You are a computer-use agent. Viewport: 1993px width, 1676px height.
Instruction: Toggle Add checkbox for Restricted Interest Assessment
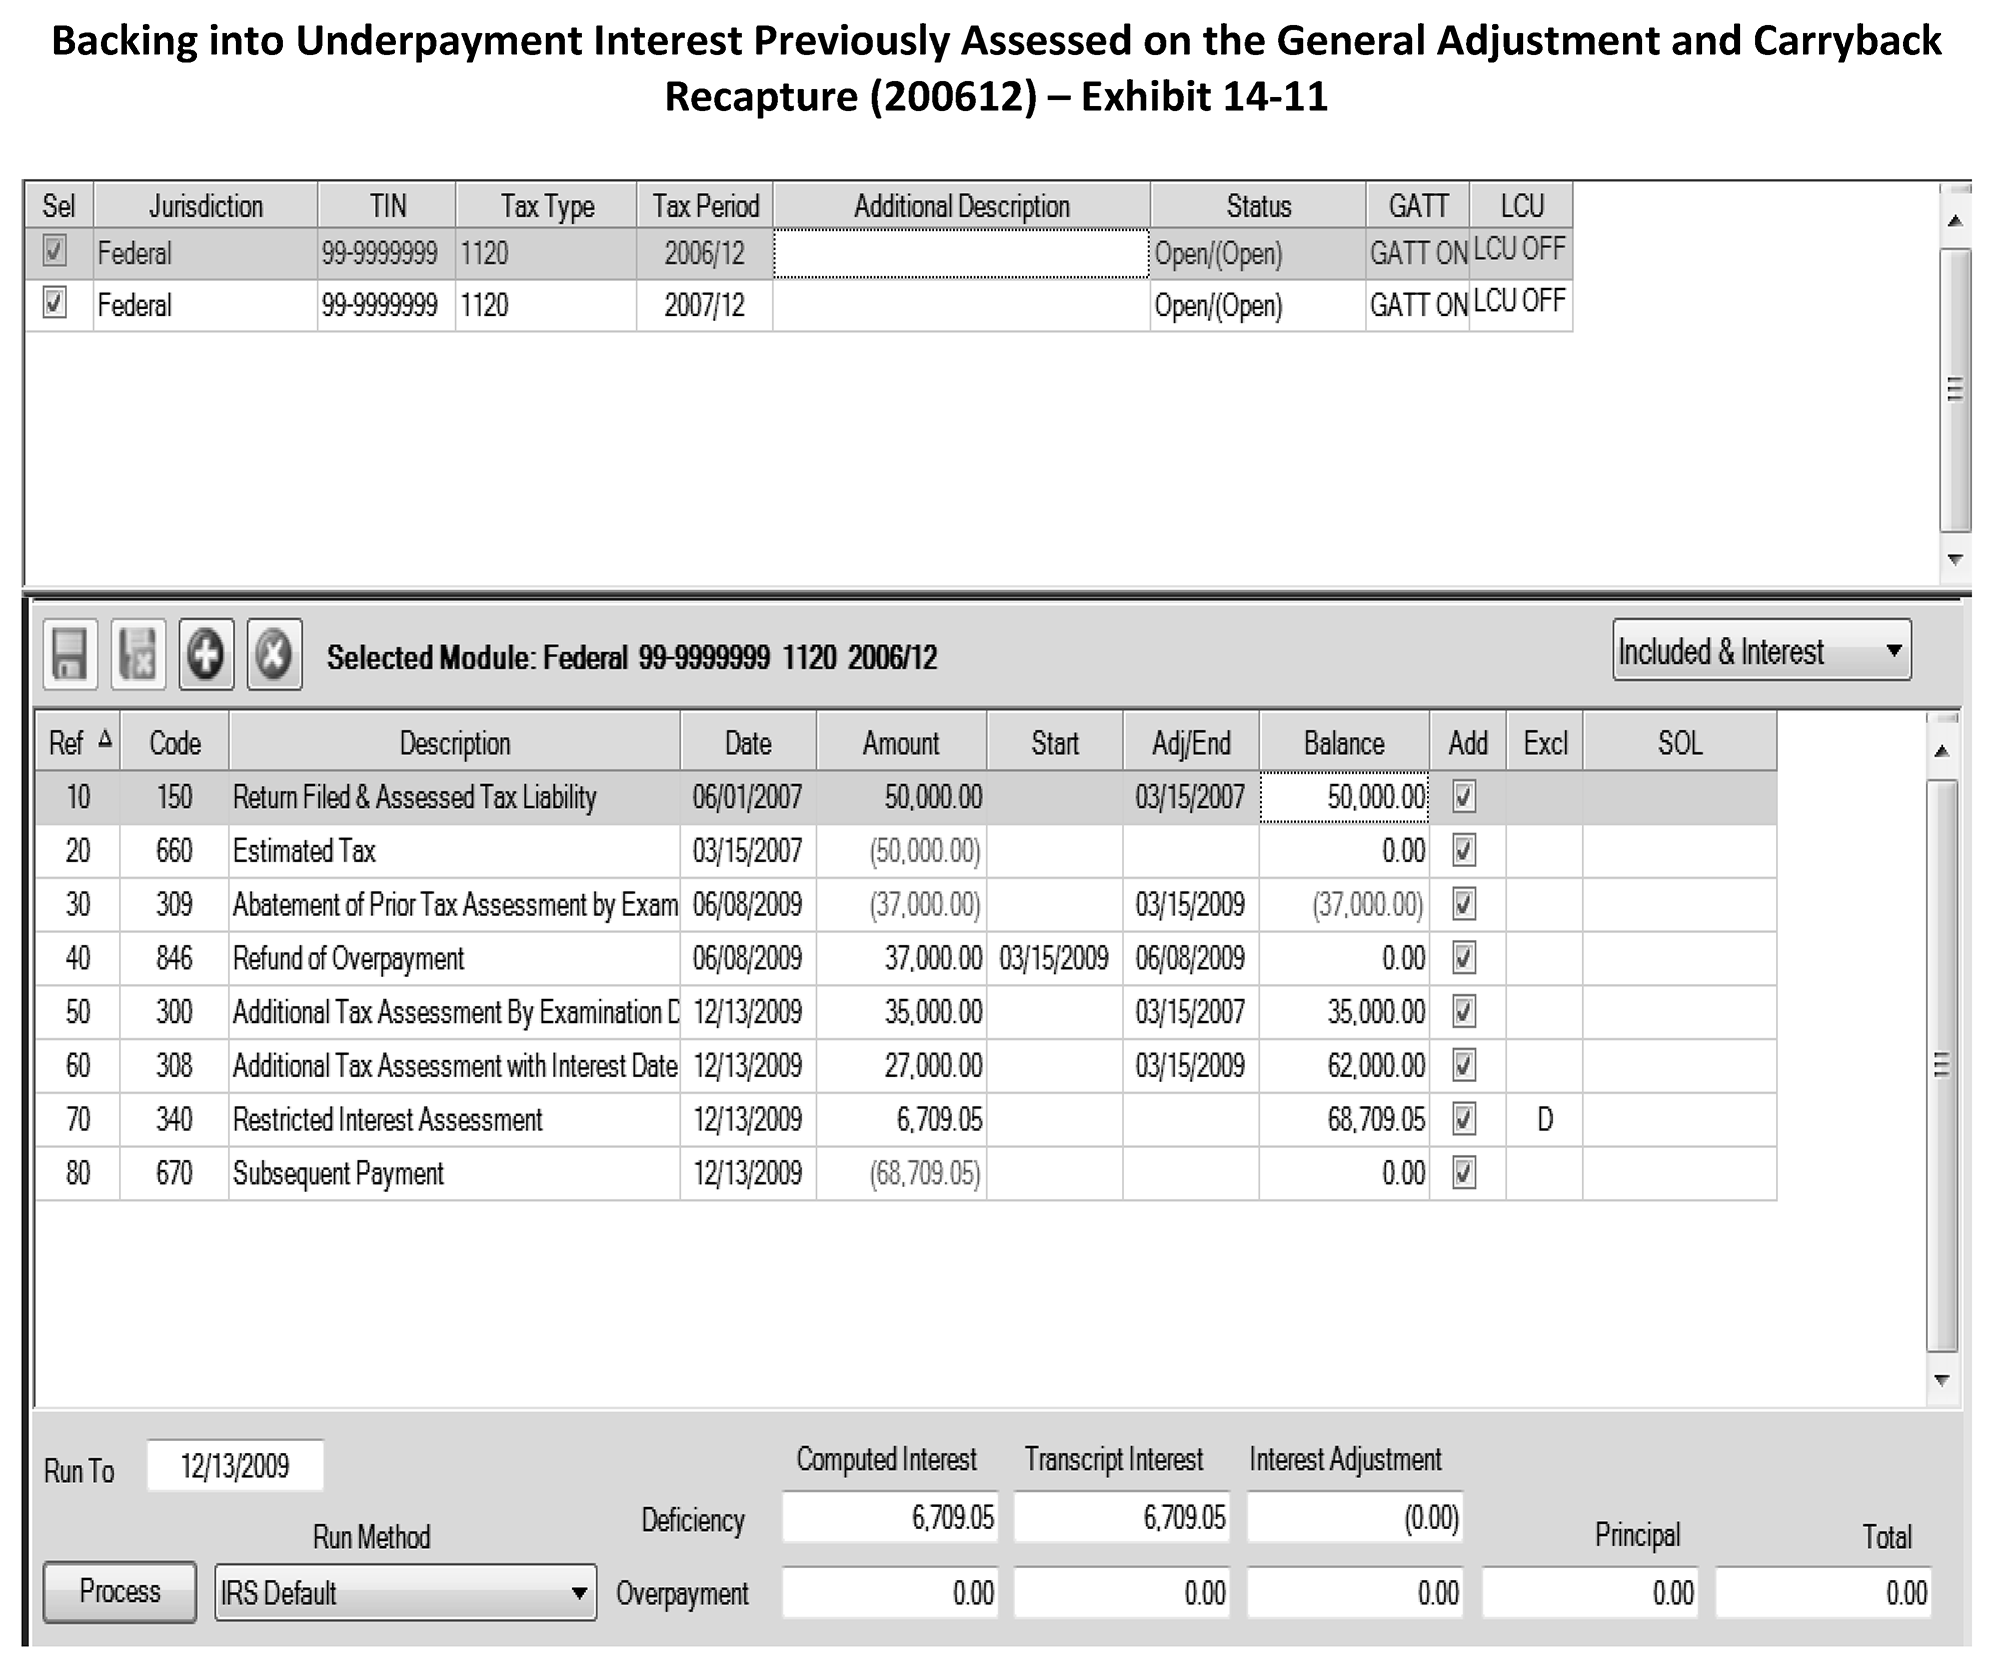point(1464,1119)
